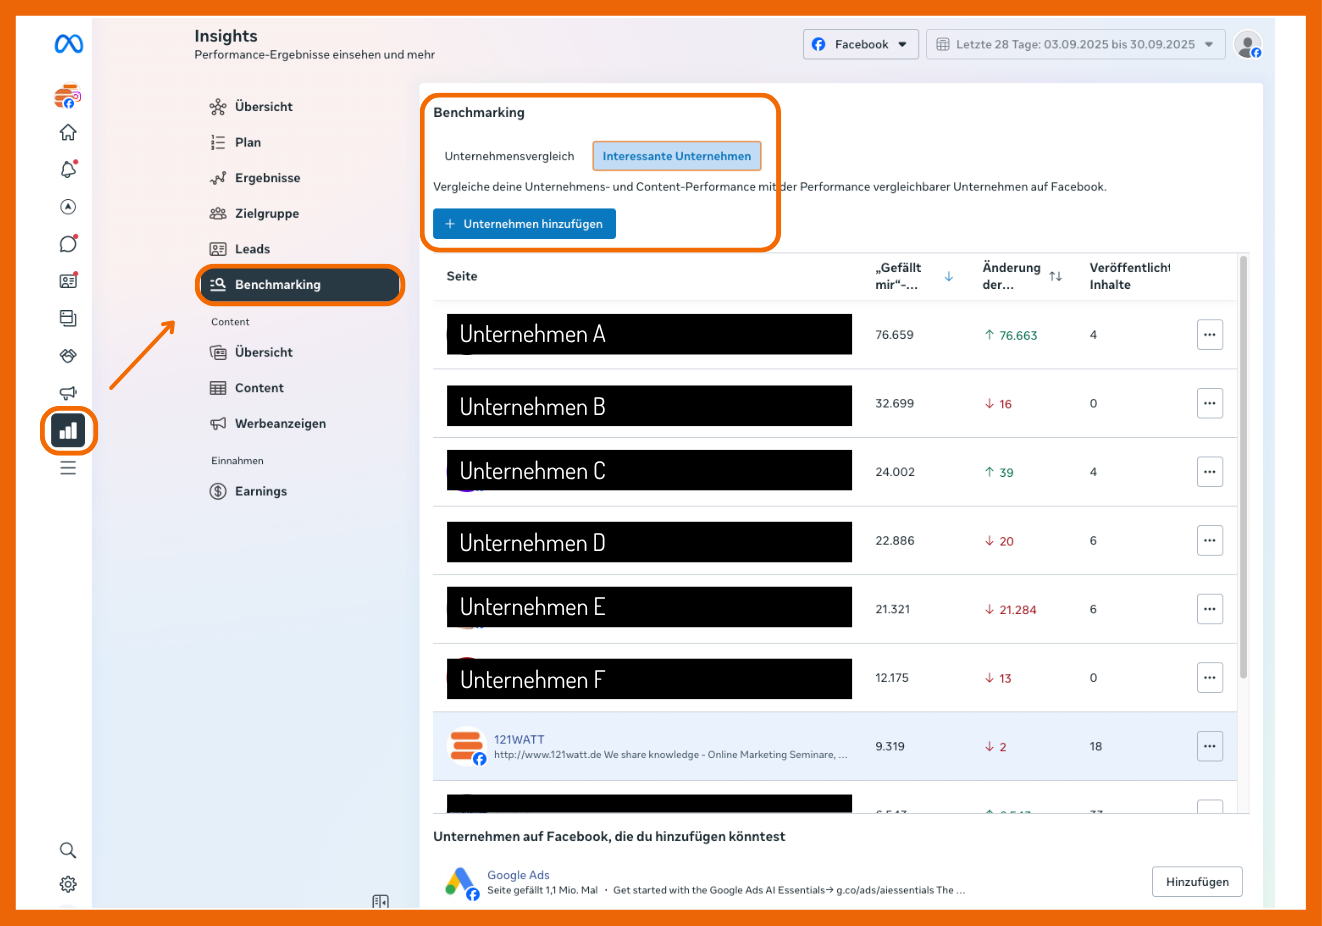Open the date range dropdown
1322x926 pixels.
(1075, 44)
